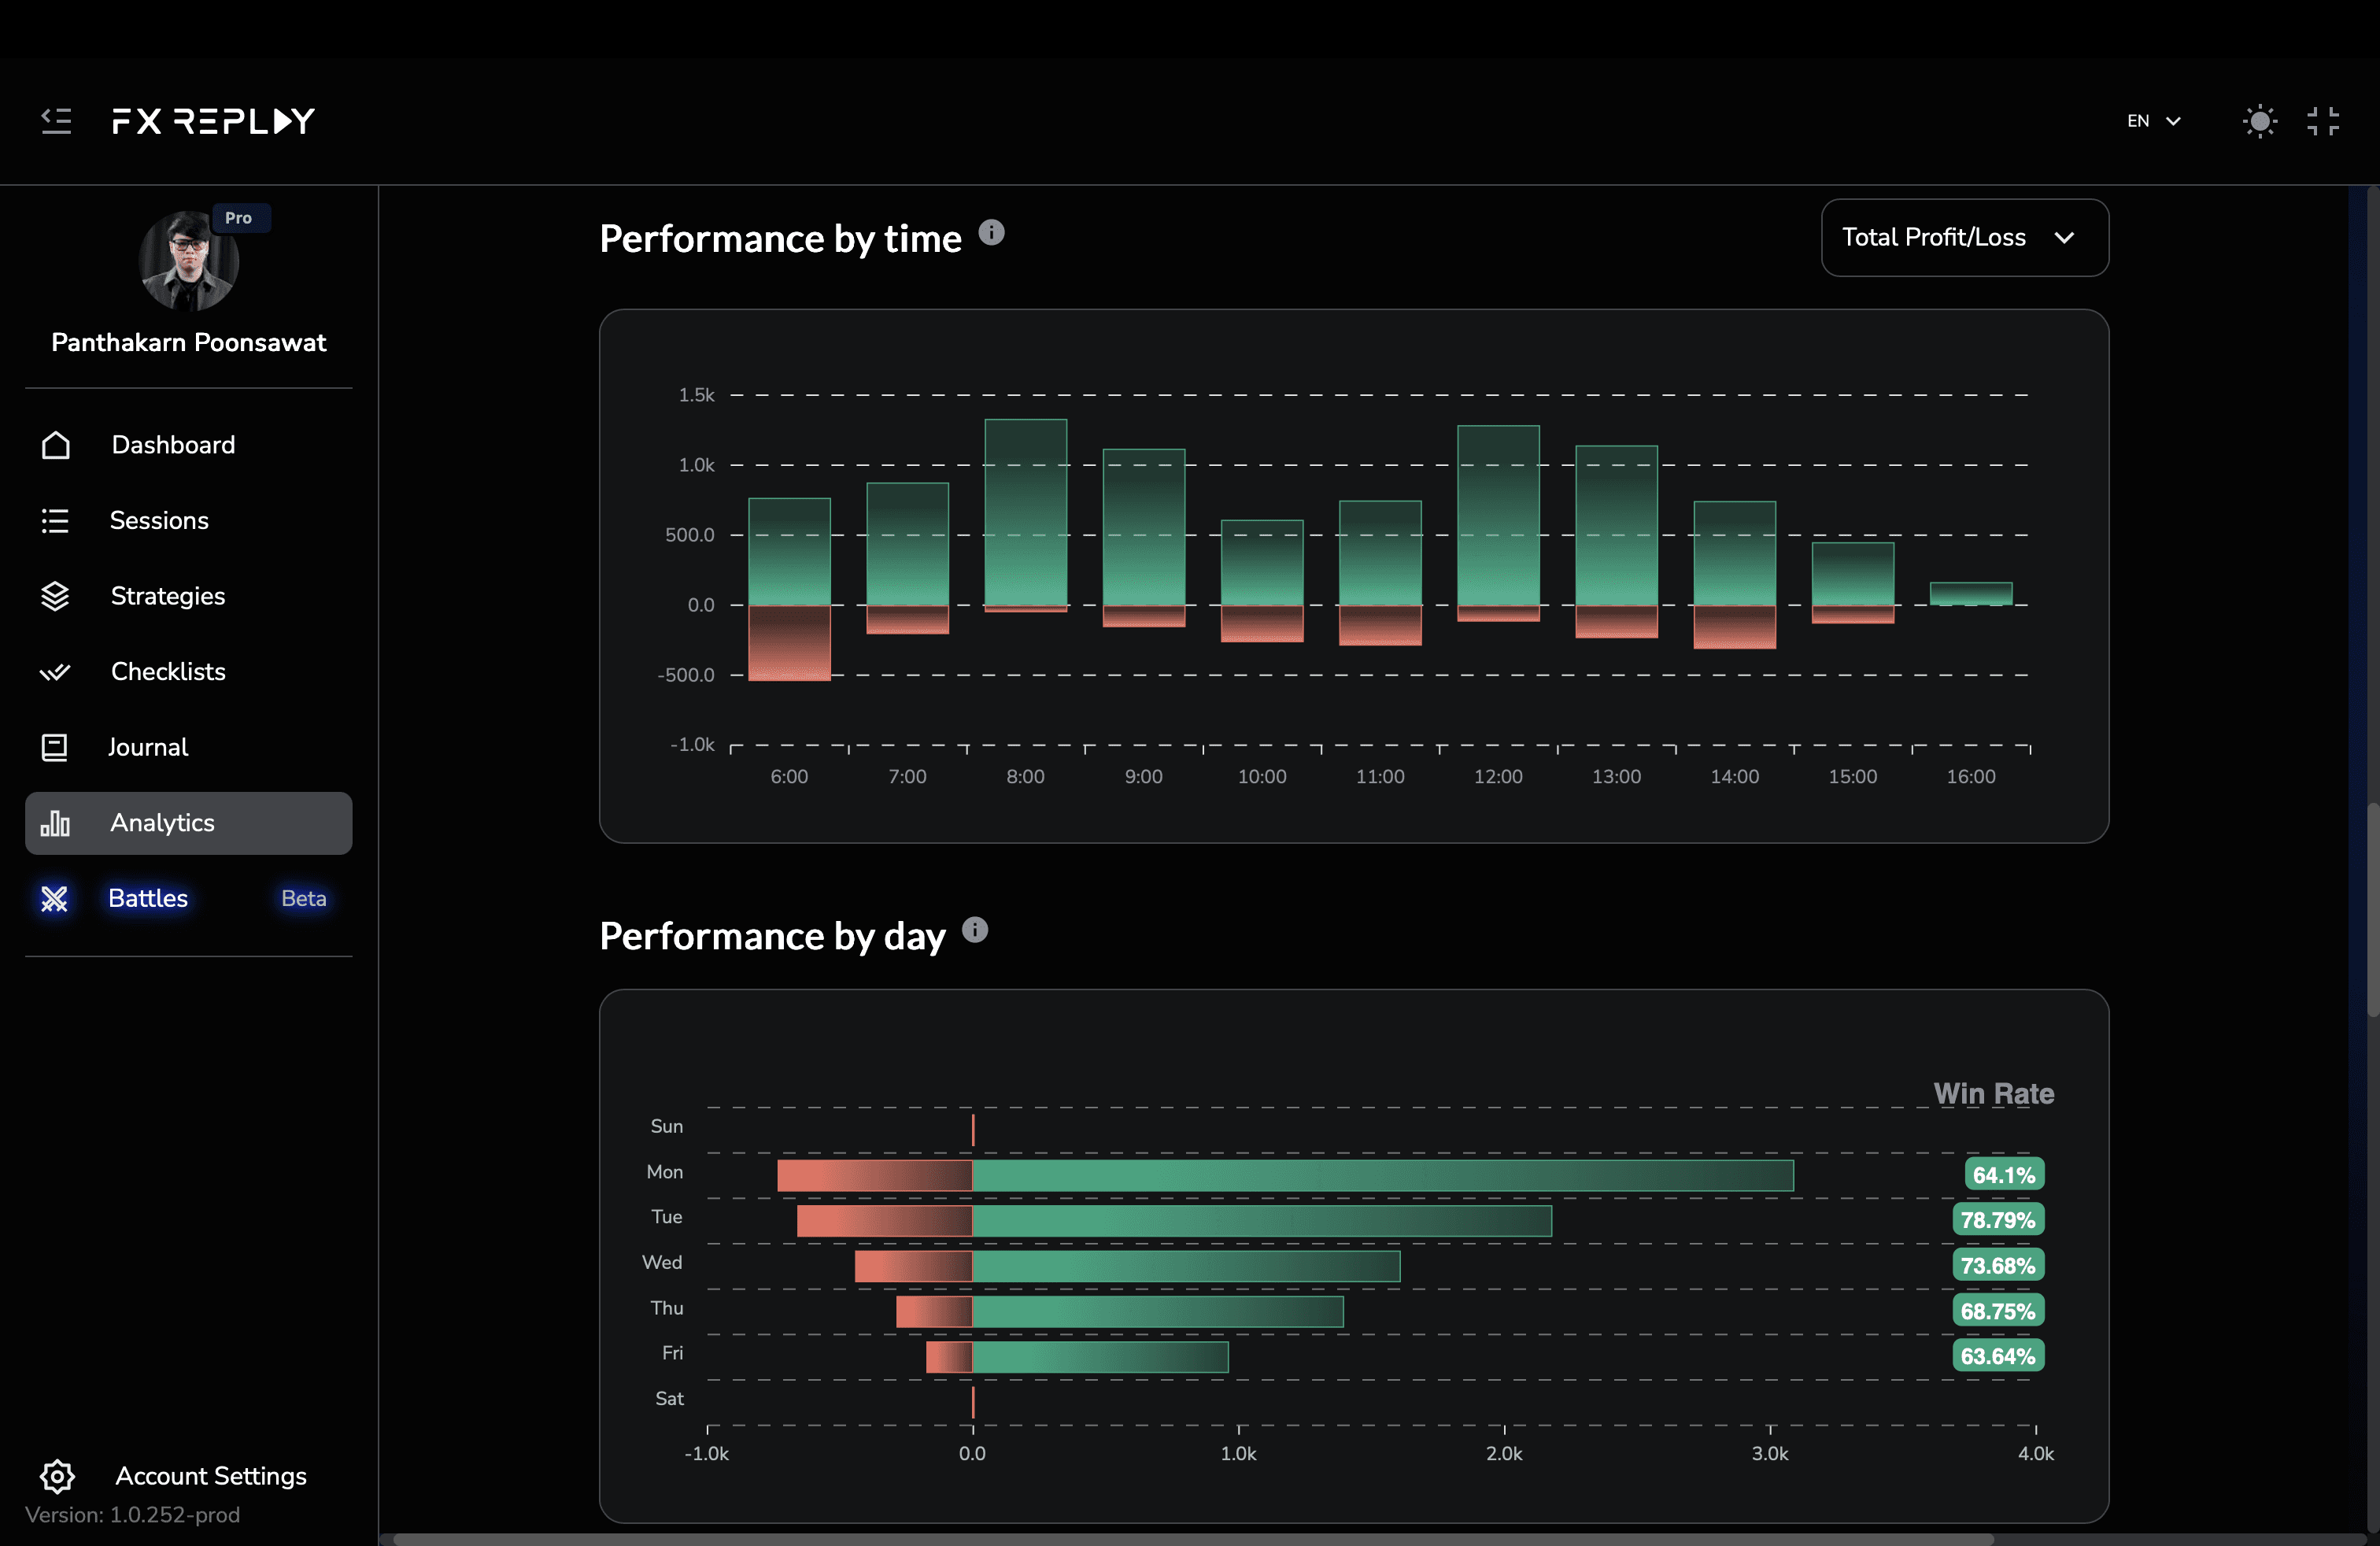Click Performance by day info icon
This screenshot has width=2380, height=1546.
(975, 930)
